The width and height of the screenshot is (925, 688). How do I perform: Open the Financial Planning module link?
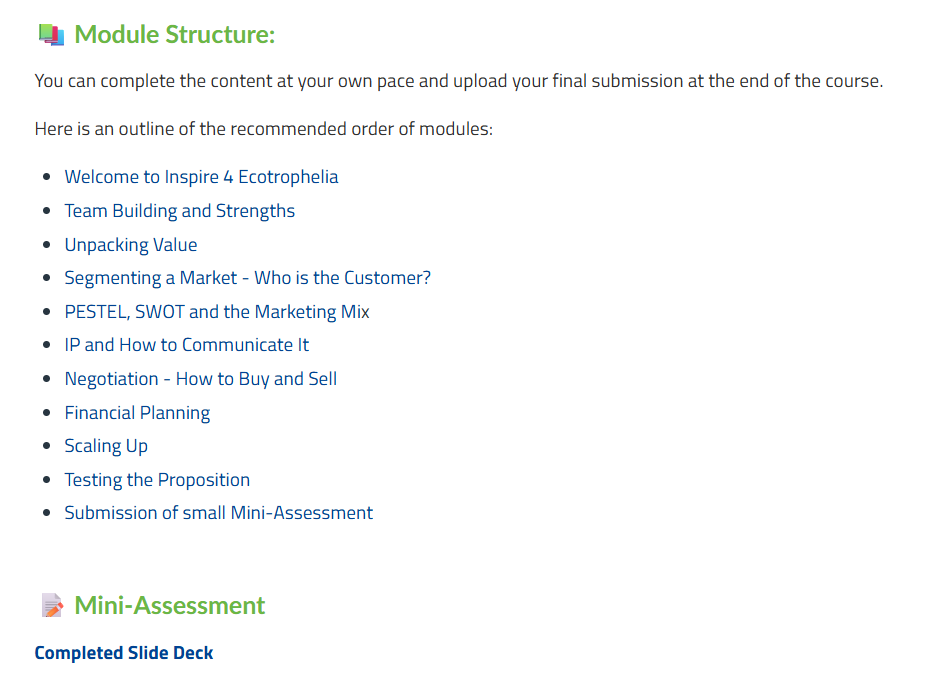(137, 413)
